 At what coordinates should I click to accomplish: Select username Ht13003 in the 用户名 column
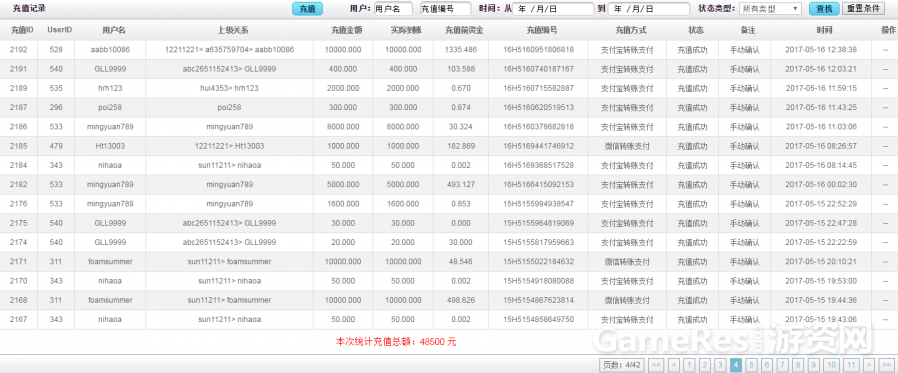110,146
